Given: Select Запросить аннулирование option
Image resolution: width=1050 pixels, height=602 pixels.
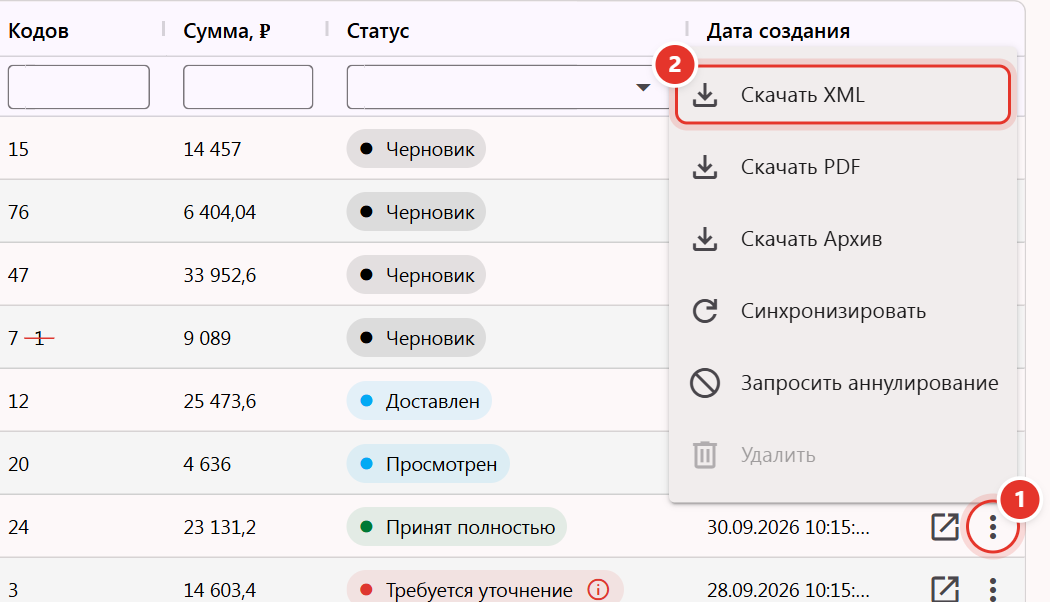Looking at the screenshot, I should tap(842, 383).
